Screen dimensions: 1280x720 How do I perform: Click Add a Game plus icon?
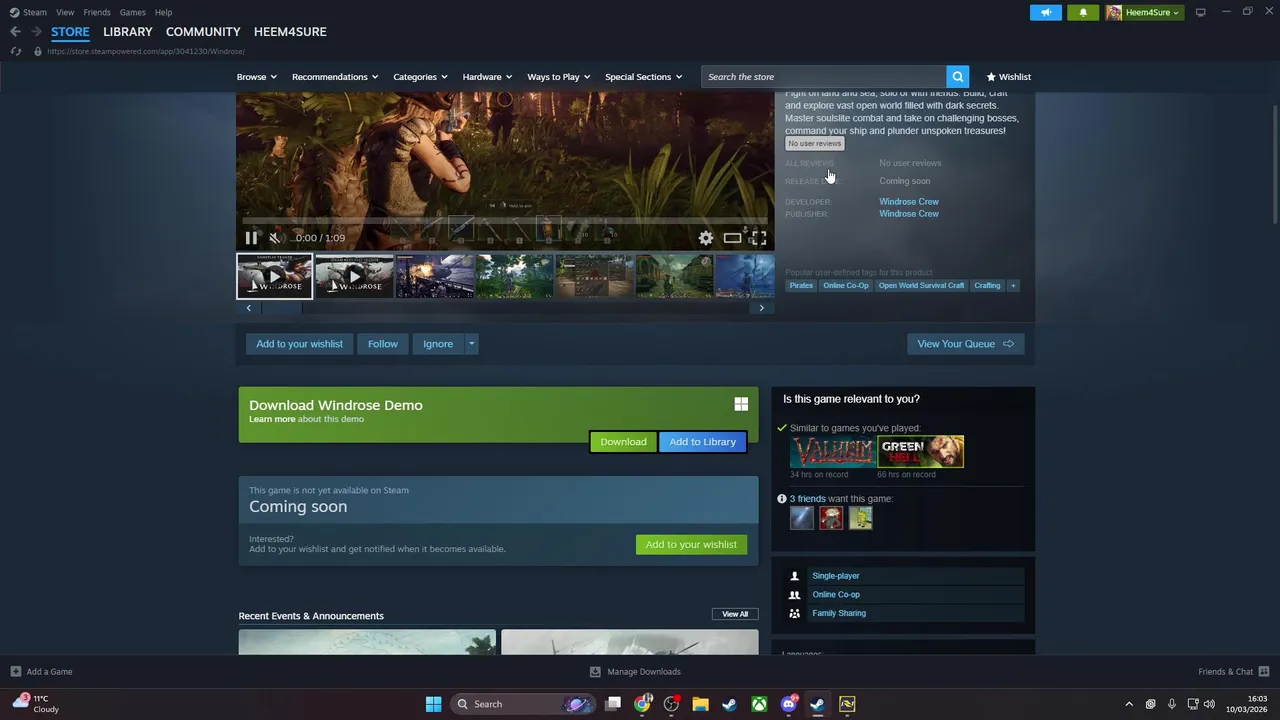[15, 672]
